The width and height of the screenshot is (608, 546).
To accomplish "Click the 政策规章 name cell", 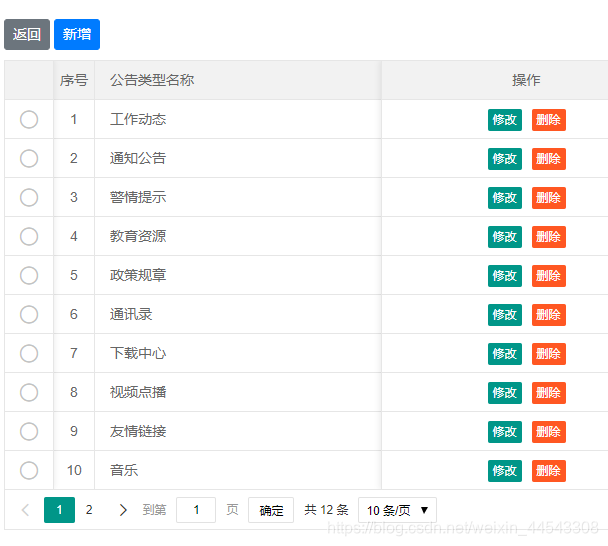I will pyautogui.click(x=238, y=275).
